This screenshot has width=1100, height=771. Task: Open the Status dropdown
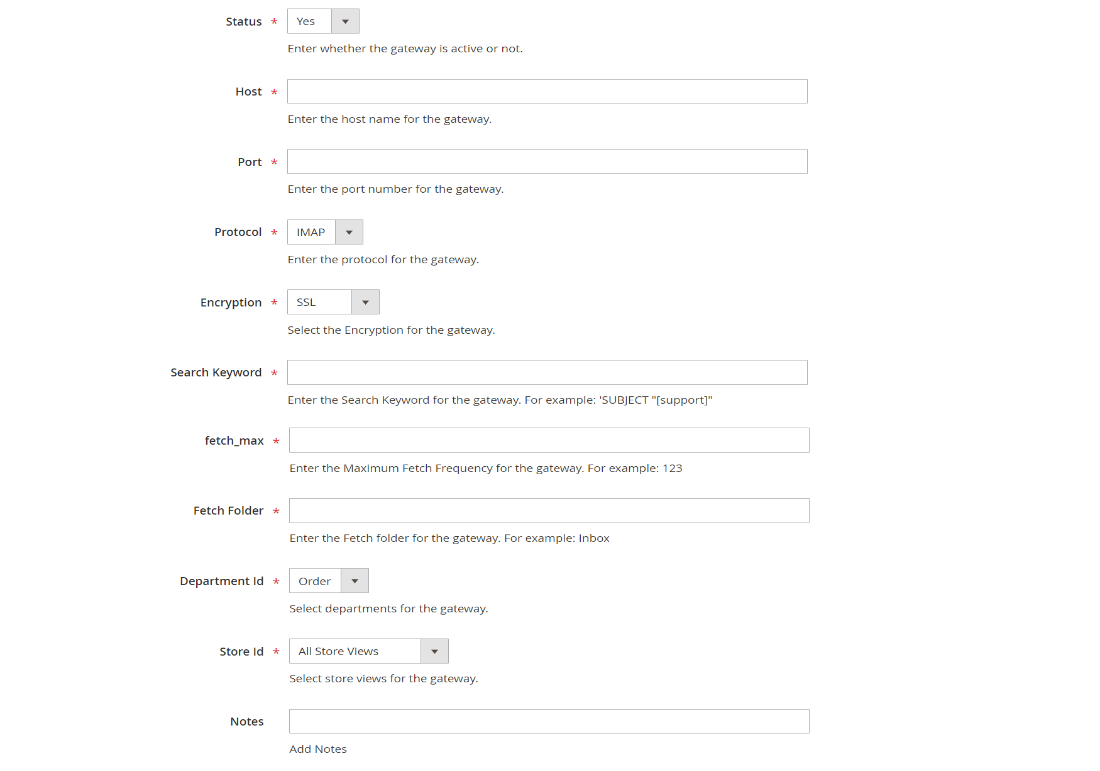[323, 21]
